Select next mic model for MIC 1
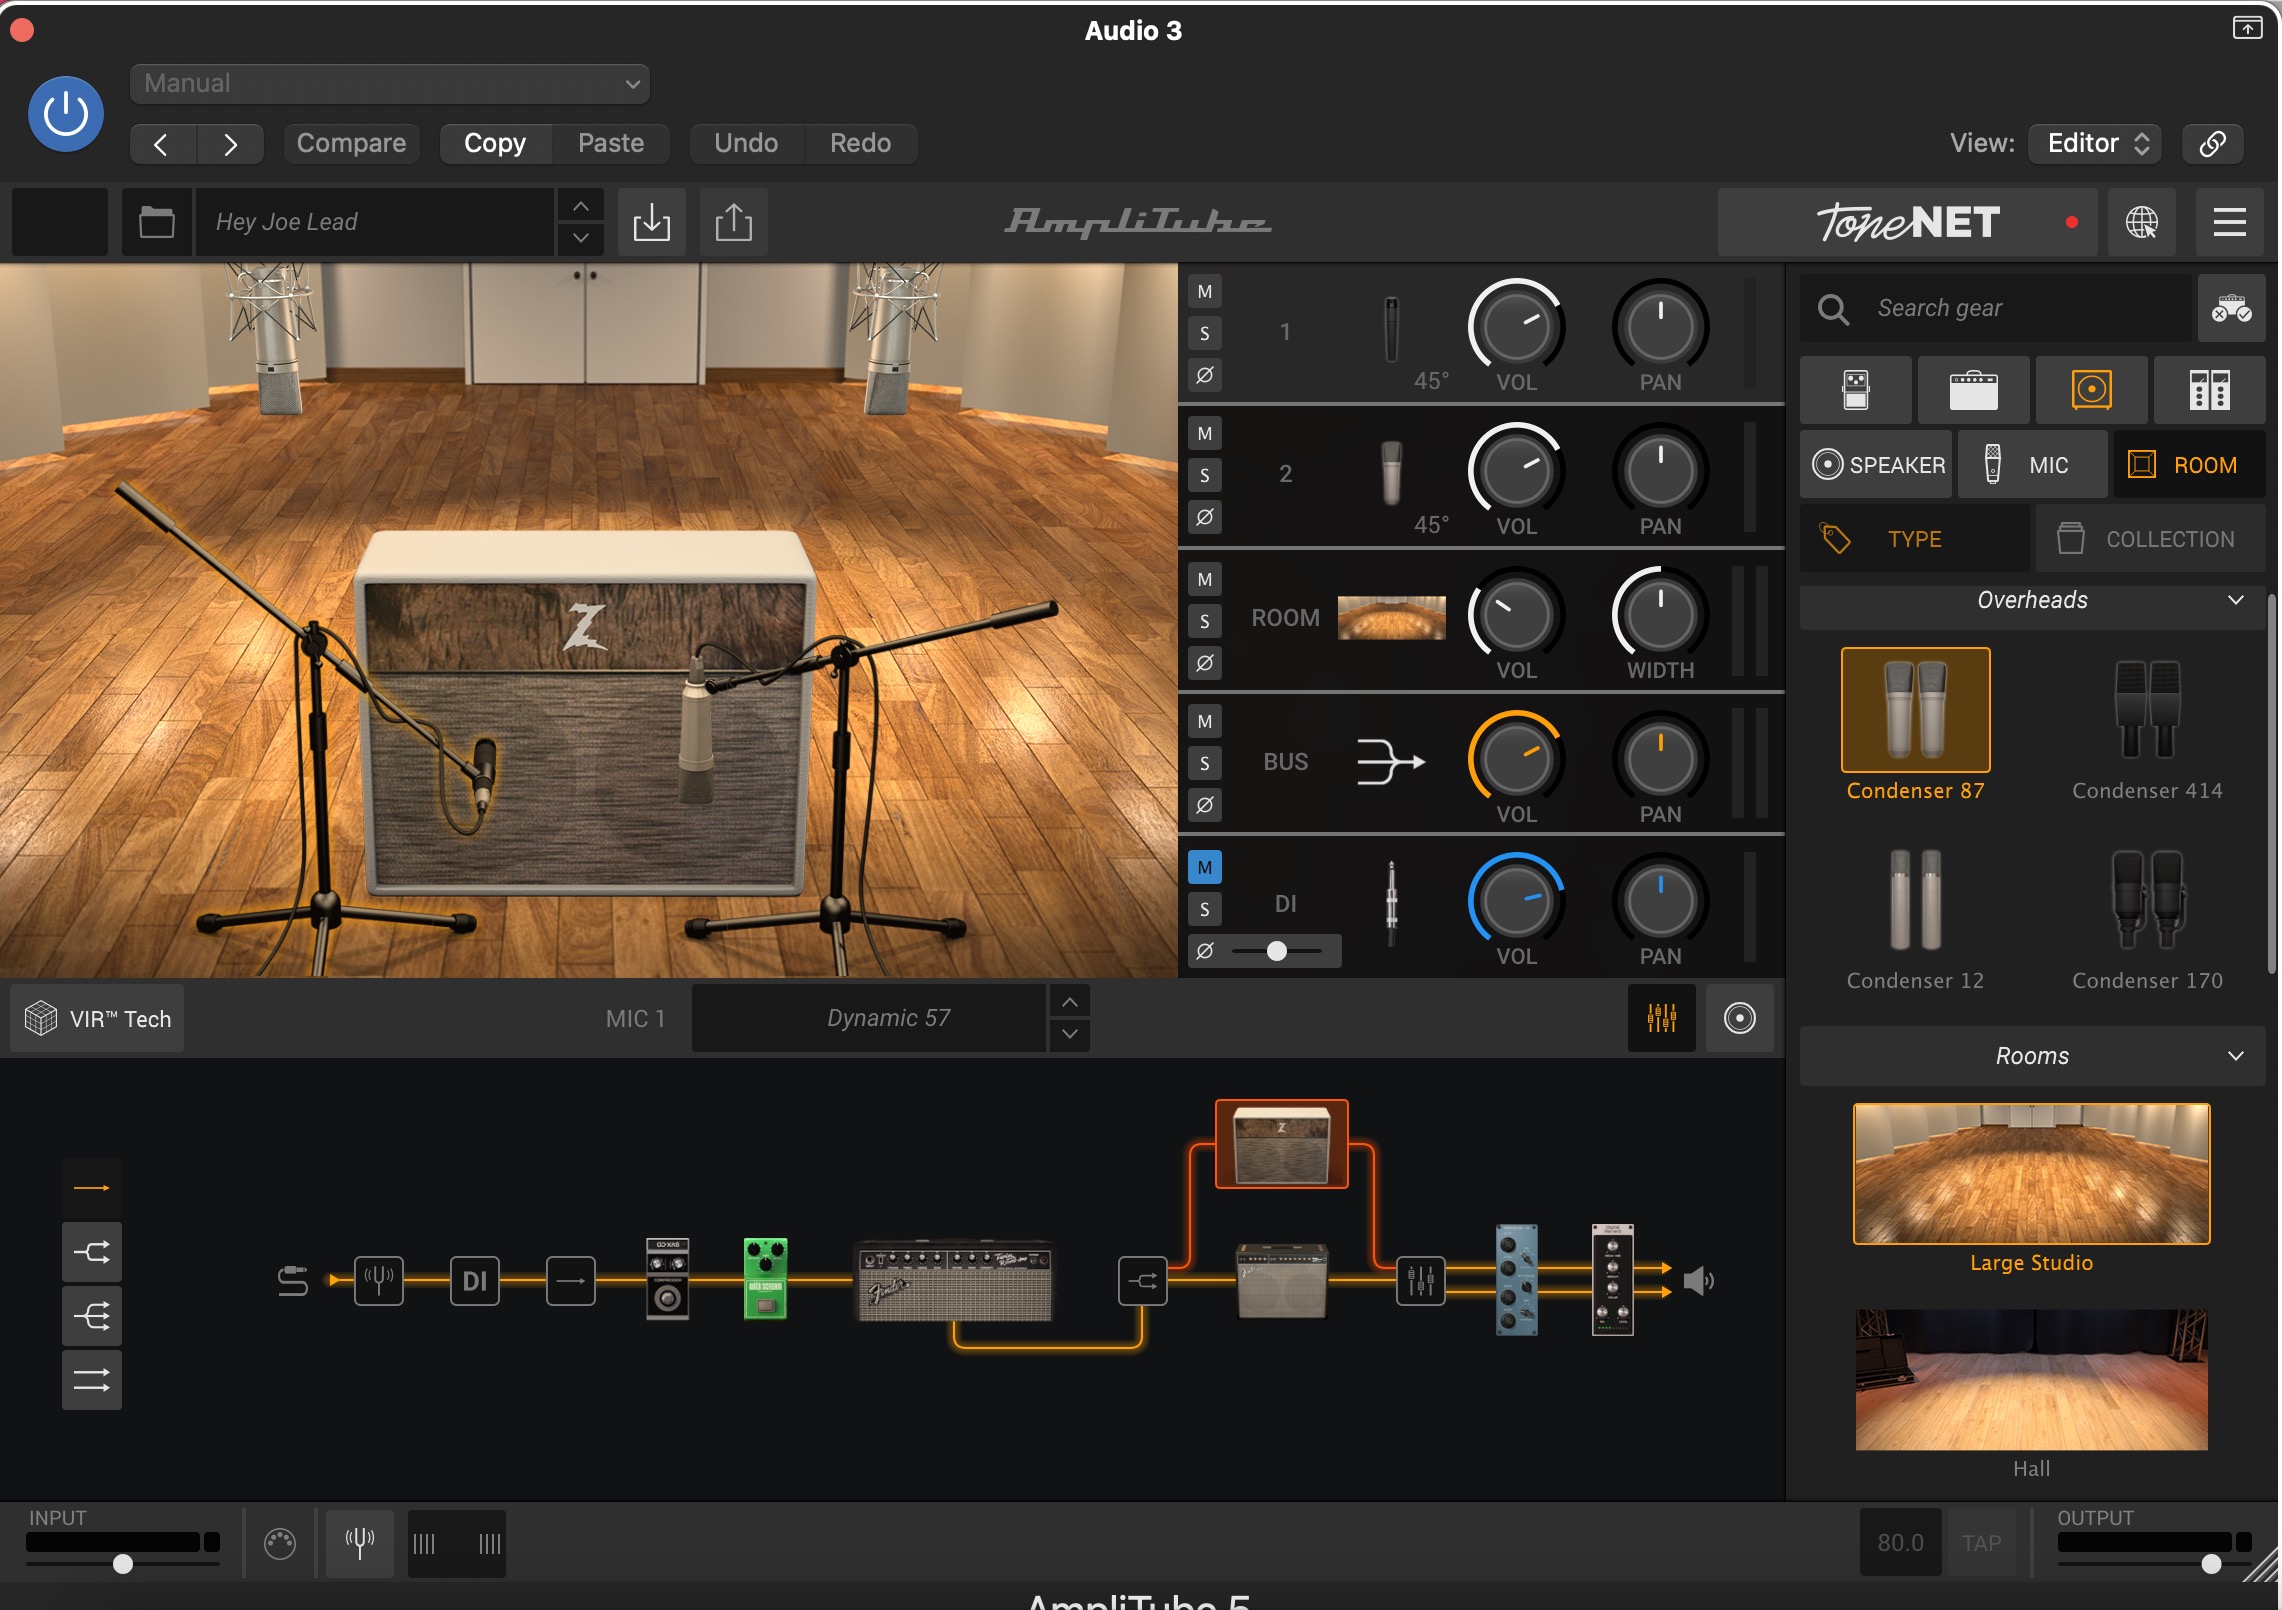The height and width of the screenshot is (1610, 2282). (x=1070, y=1034)
